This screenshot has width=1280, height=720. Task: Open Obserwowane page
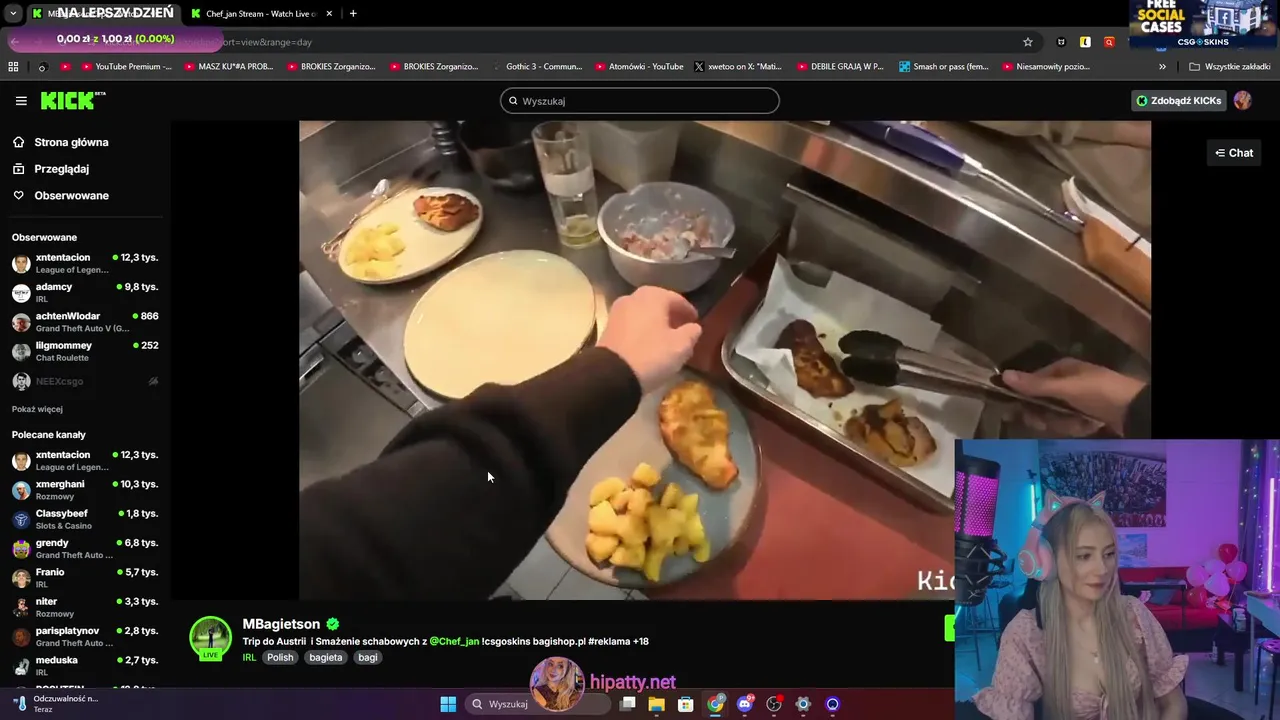[x=71, y=195]
